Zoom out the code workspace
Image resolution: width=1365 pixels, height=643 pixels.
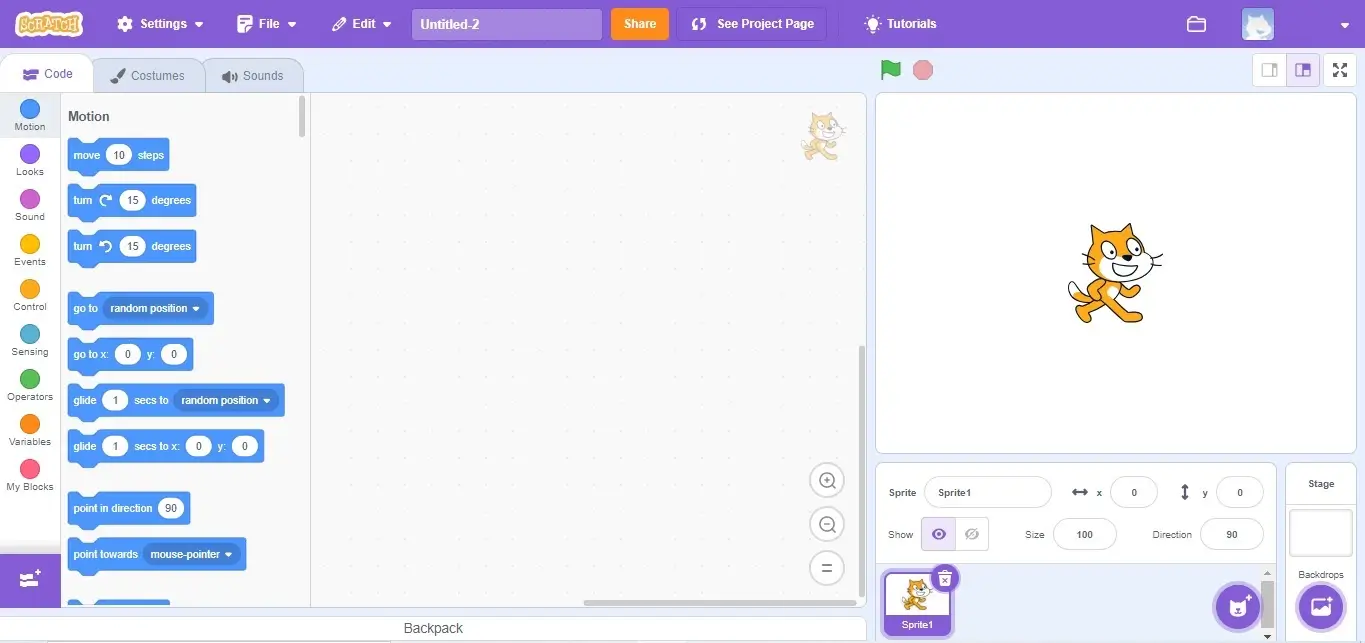click(827, 524)
